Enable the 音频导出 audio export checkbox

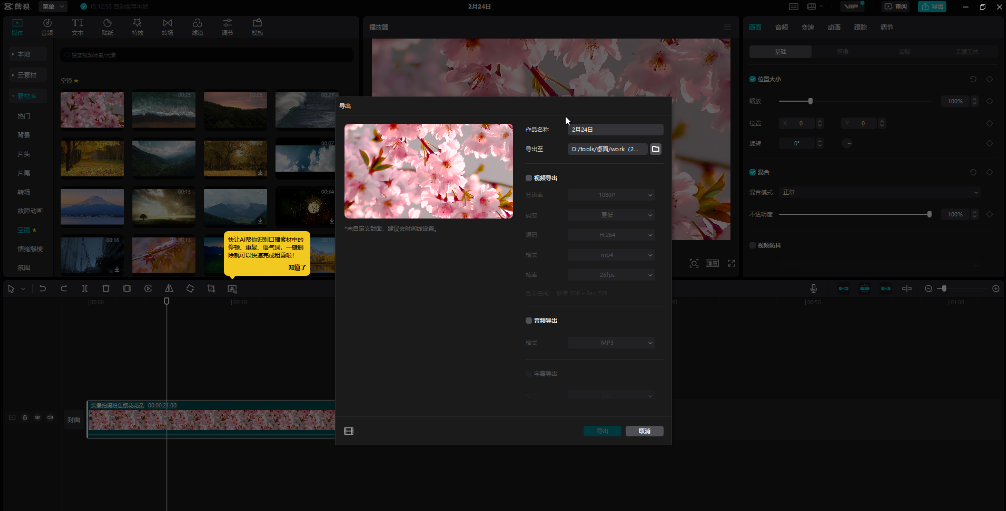pyautogui.click(x=529, y=321)
